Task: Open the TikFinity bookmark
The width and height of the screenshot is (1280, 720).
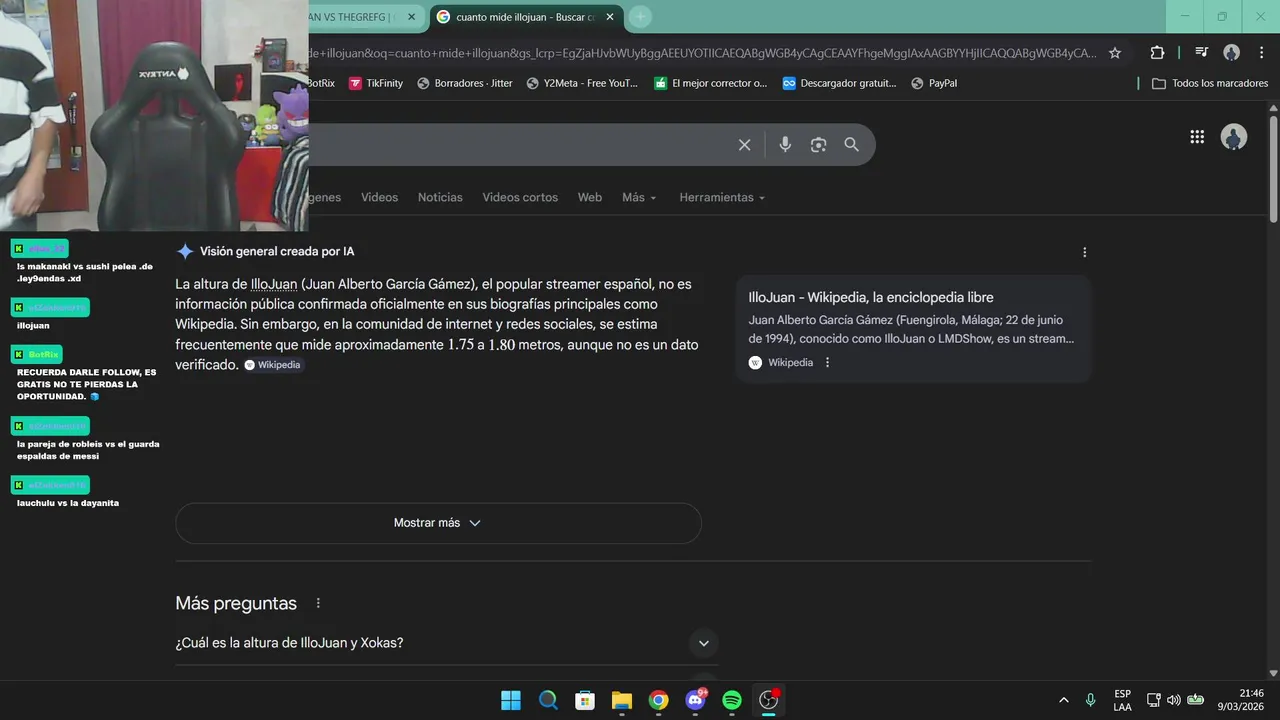Action: click(x=376, y=83)
